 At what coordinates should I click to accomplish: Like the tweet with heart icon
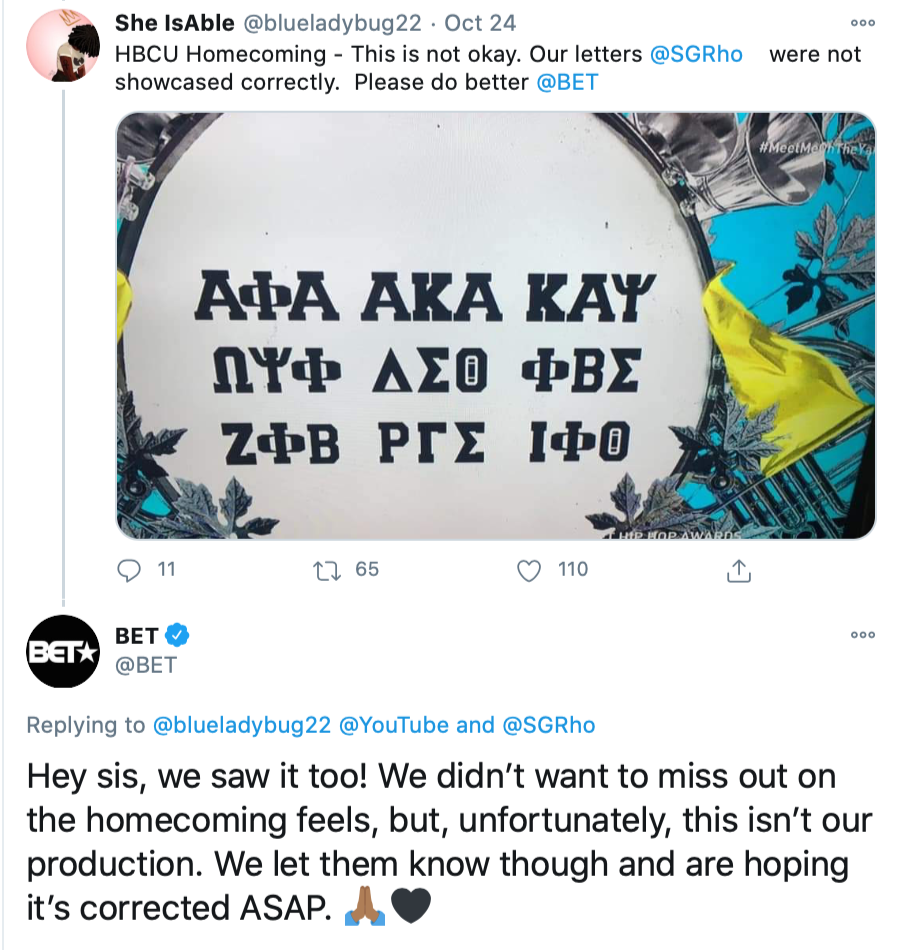coord(530,570)
